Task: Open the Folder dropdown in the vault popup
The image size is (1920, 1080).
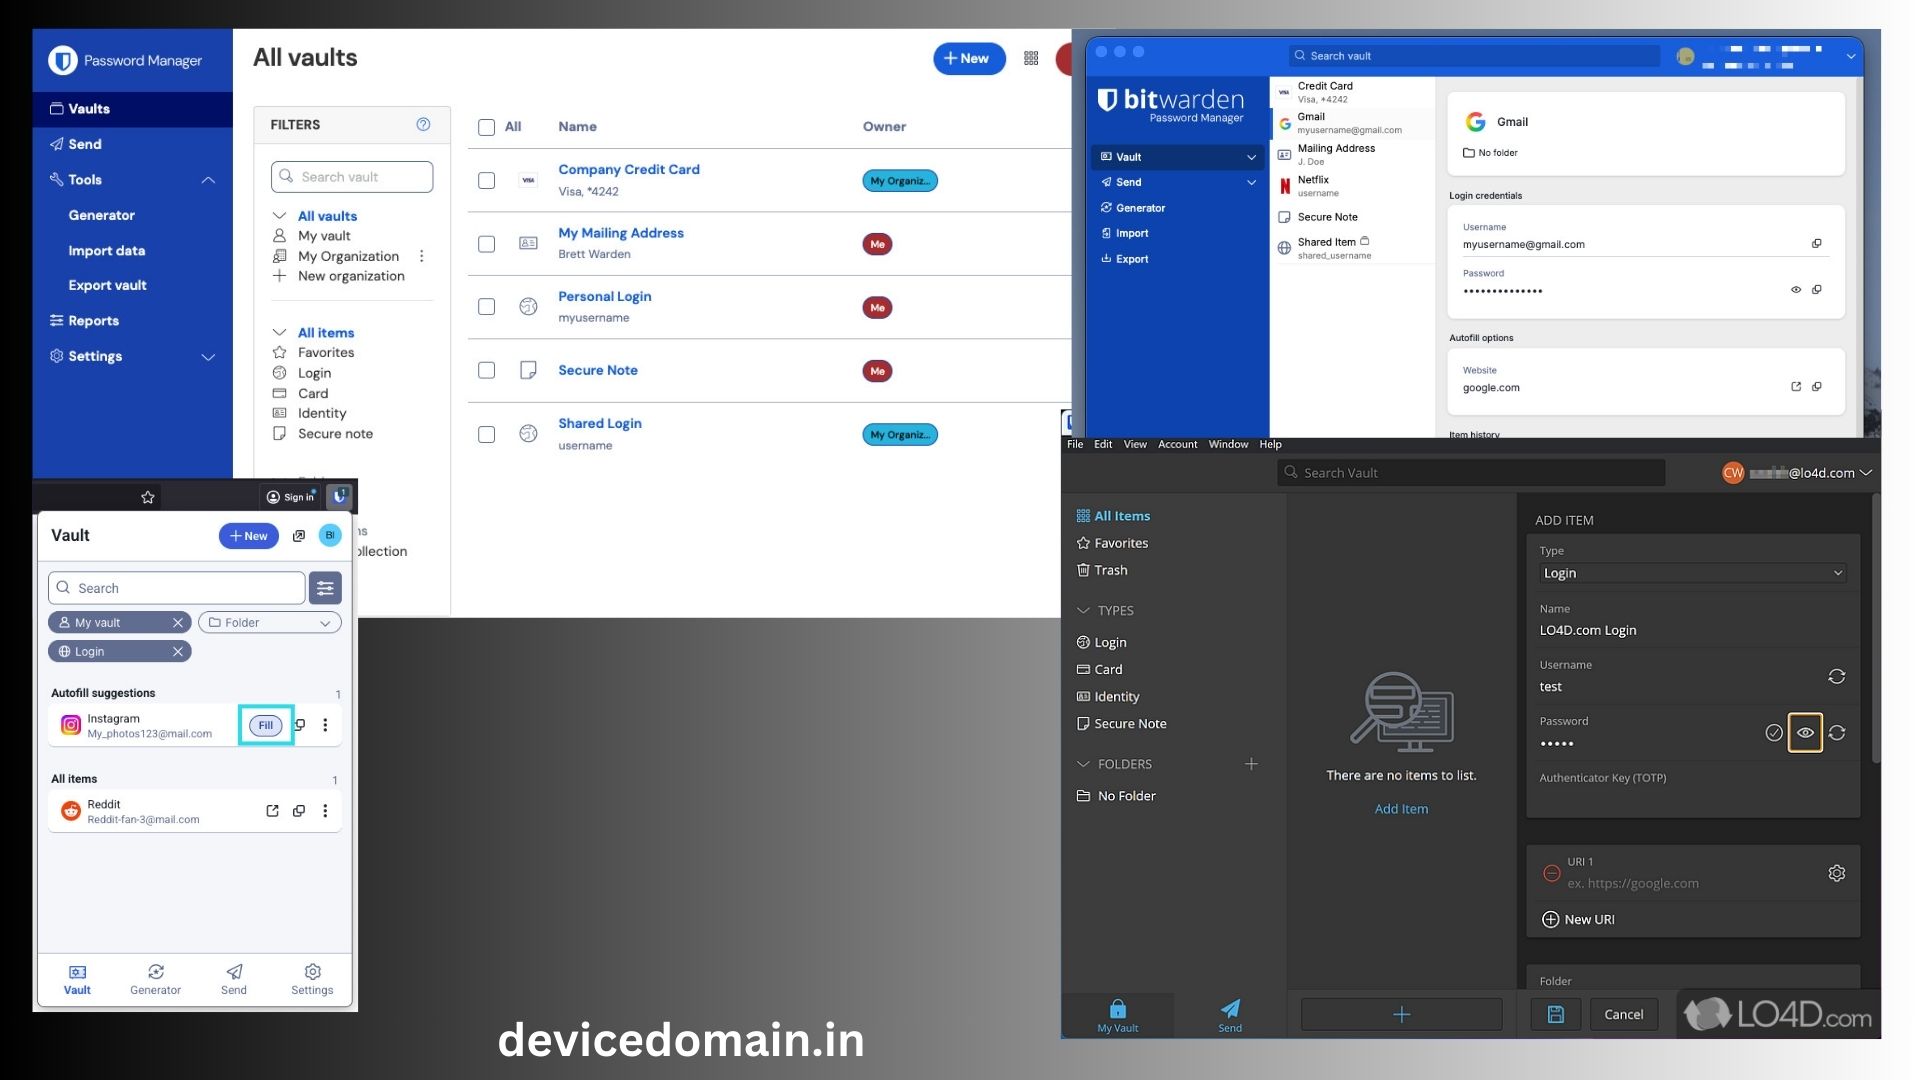Action: [x=270, y=622]
